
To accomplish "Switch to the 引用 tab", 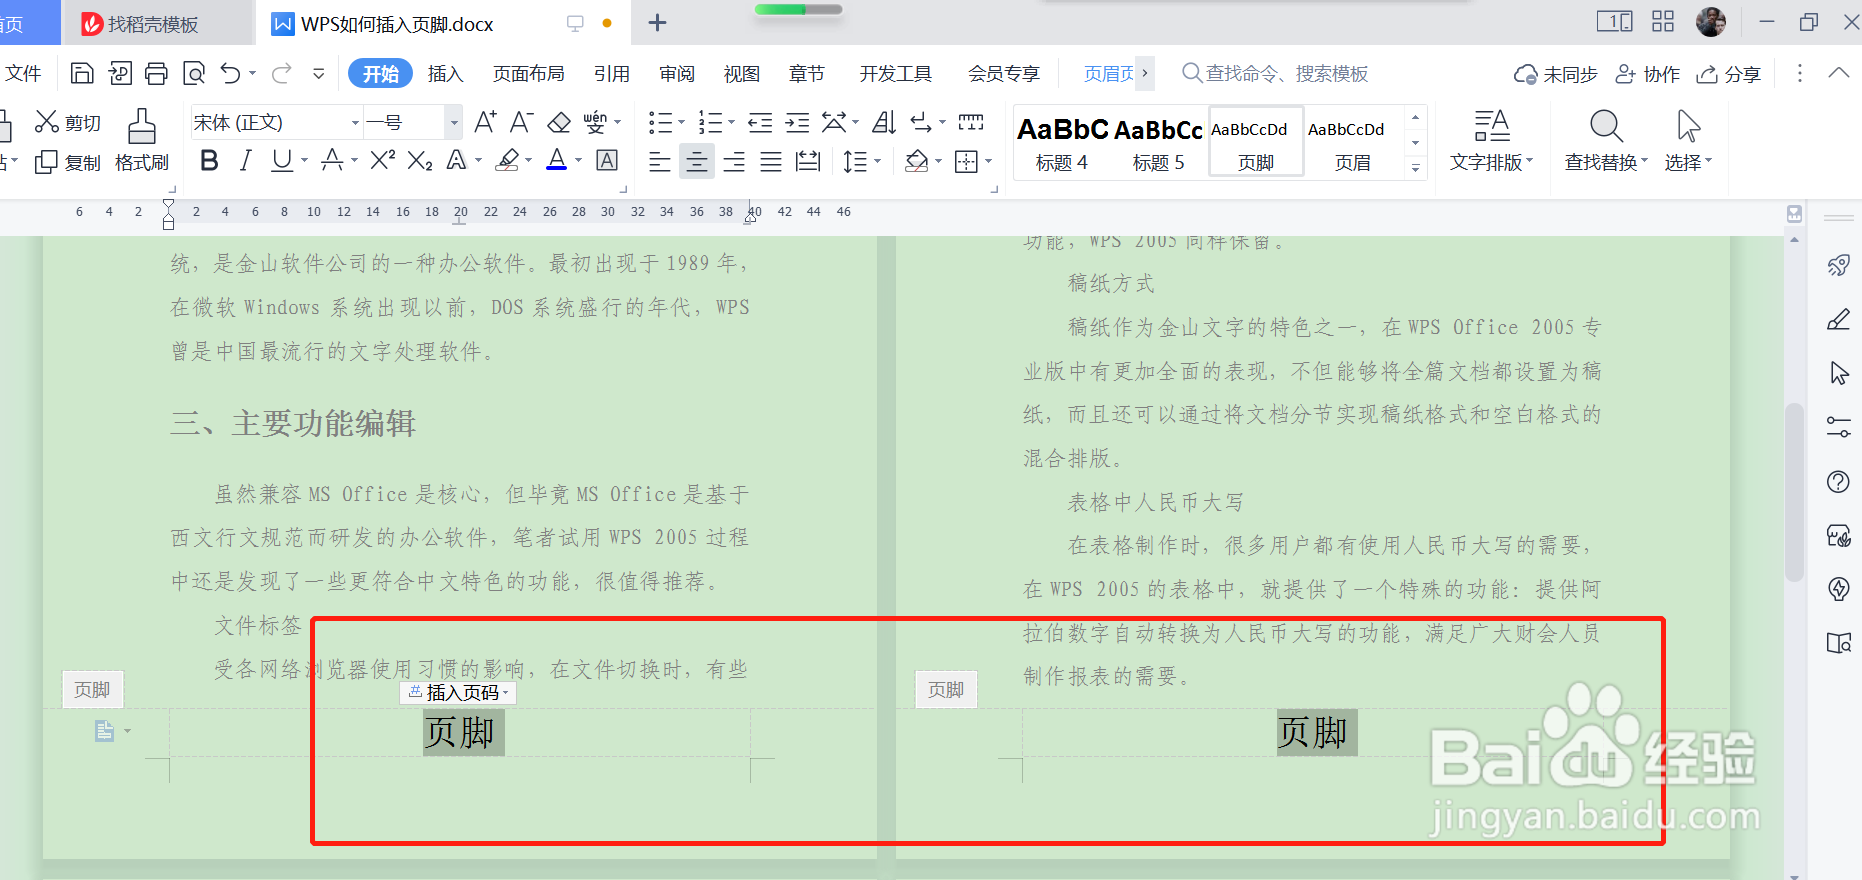I will 611,73.
